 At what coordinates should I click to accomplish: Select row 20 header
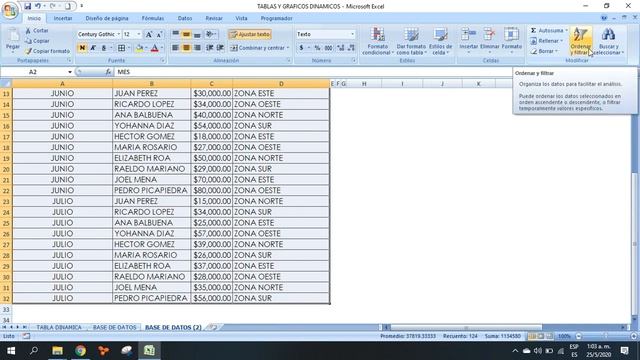pyautogui.click(x=6, y=169)
